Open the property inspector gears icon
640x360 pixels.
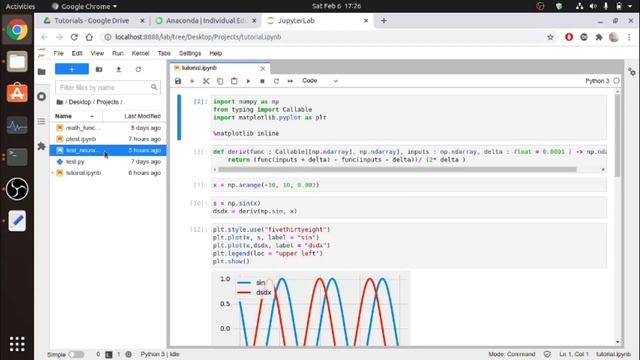(x=632, y=72)
